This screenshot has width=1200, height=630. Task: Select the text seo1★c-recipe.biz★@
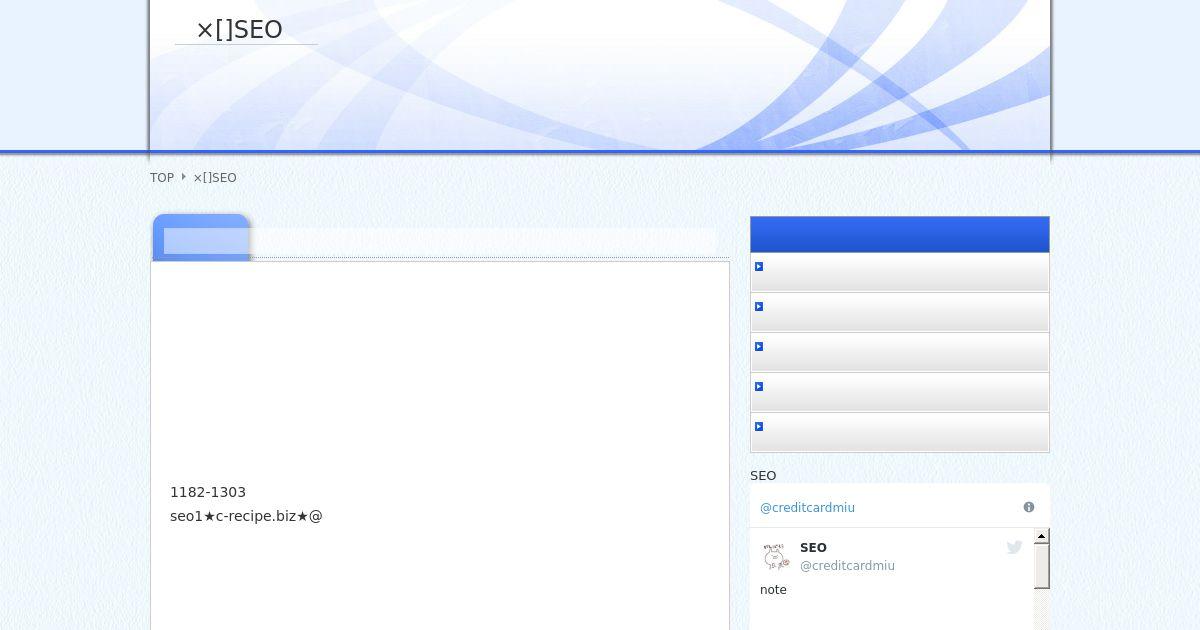[x=246, y=516]
